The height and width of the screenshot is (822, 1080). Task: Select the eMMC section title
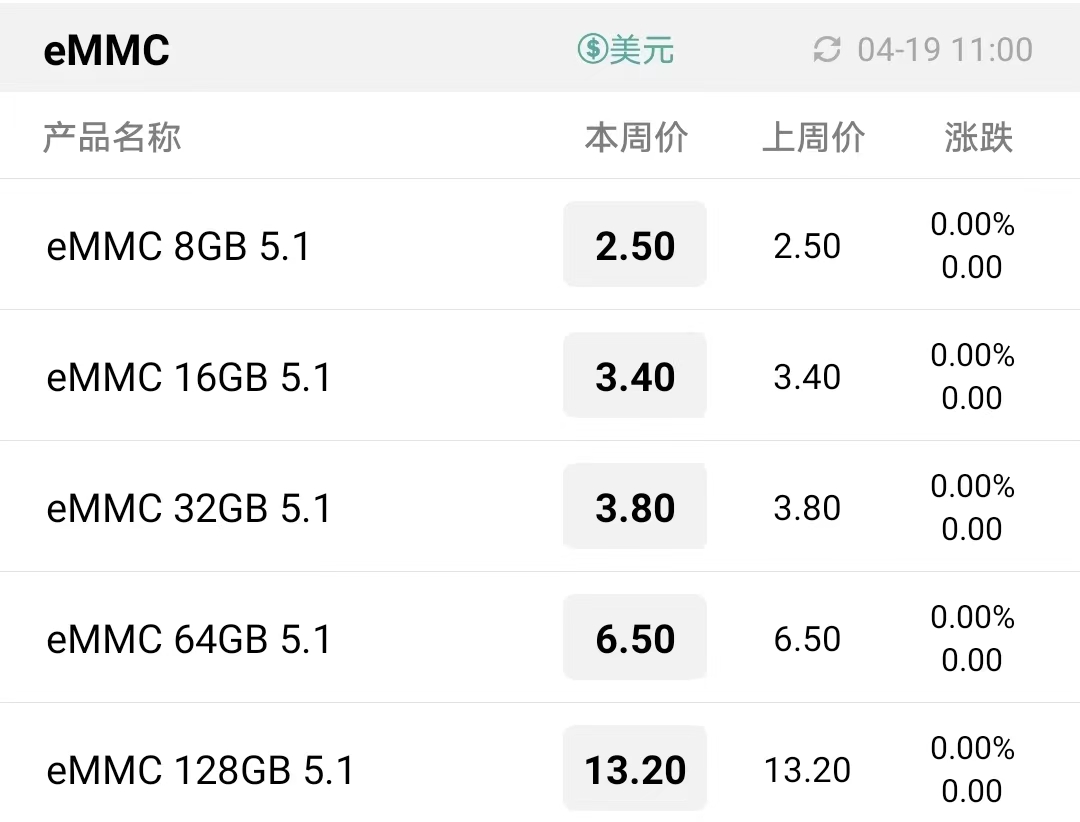coord(107,50)
